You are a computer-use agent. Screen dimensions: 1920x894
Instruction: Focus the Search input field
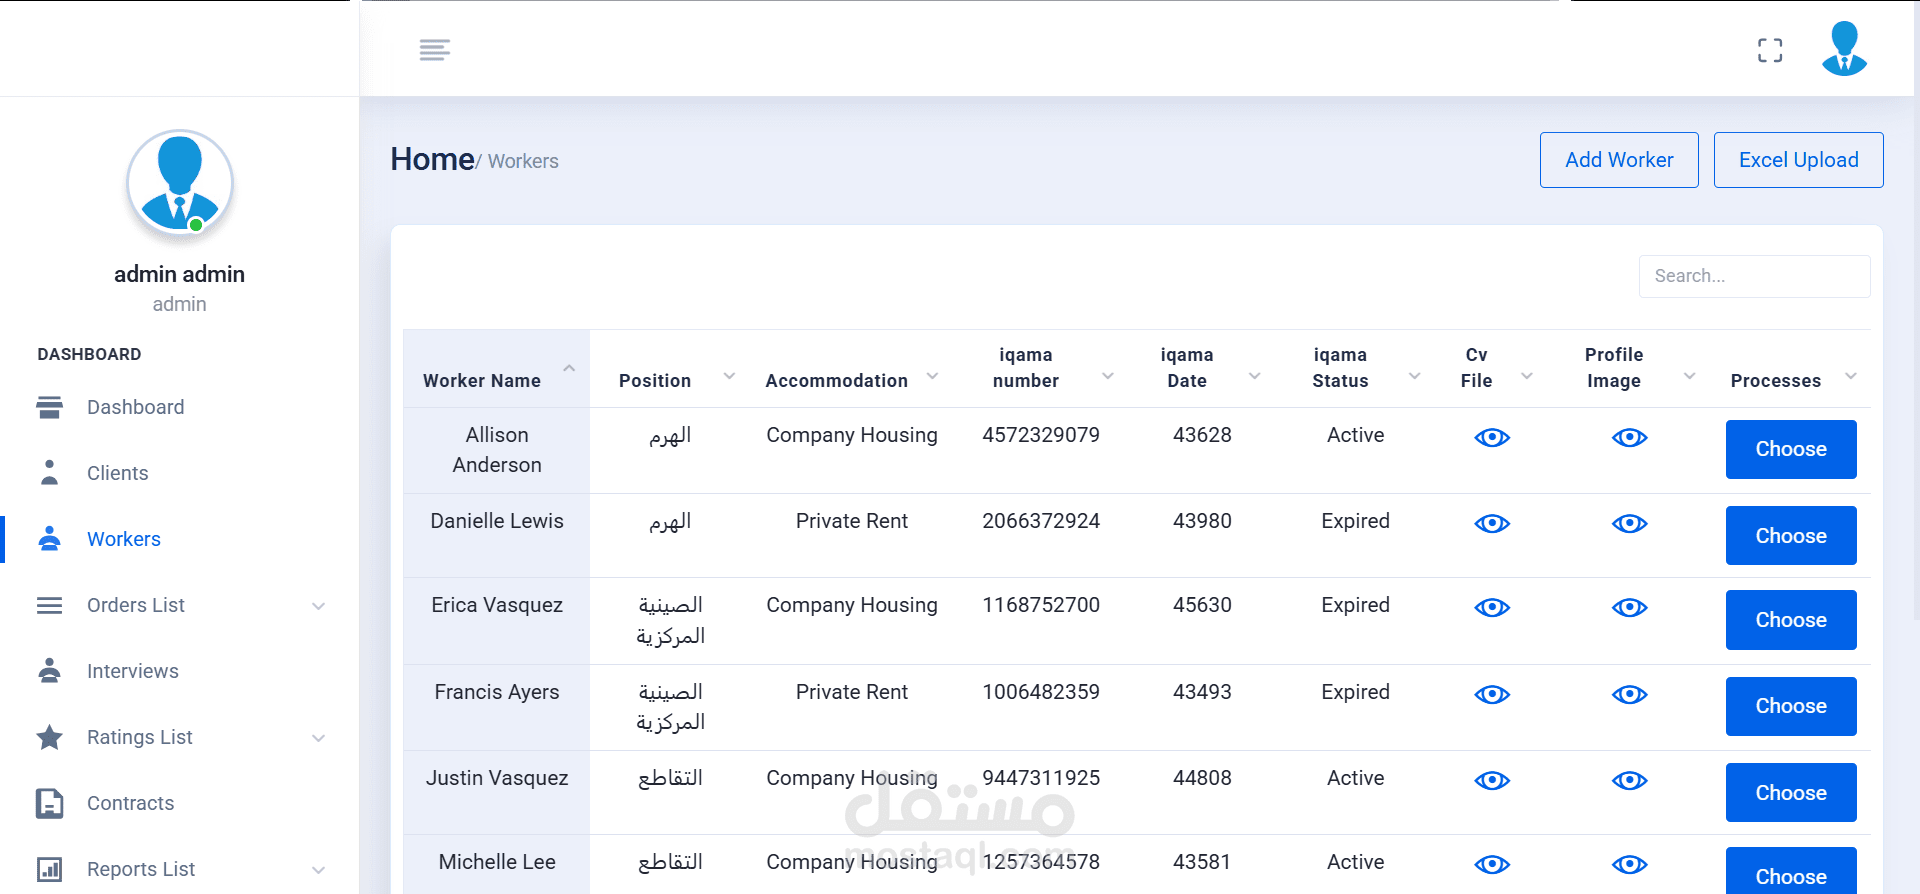click(1754, 276)
